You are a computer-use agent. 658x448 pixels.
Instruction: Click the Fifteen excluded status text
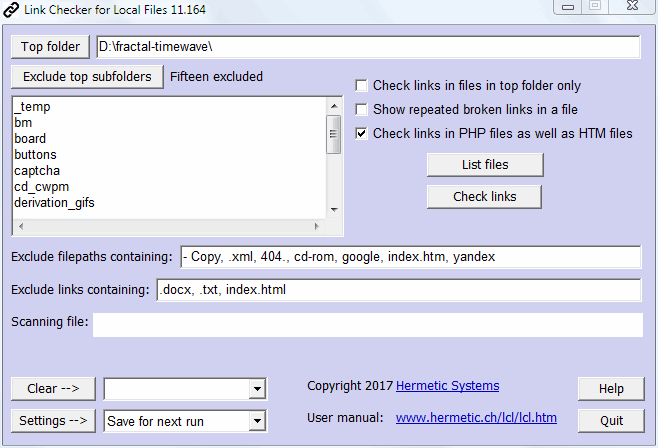click(x=216, y=77)
